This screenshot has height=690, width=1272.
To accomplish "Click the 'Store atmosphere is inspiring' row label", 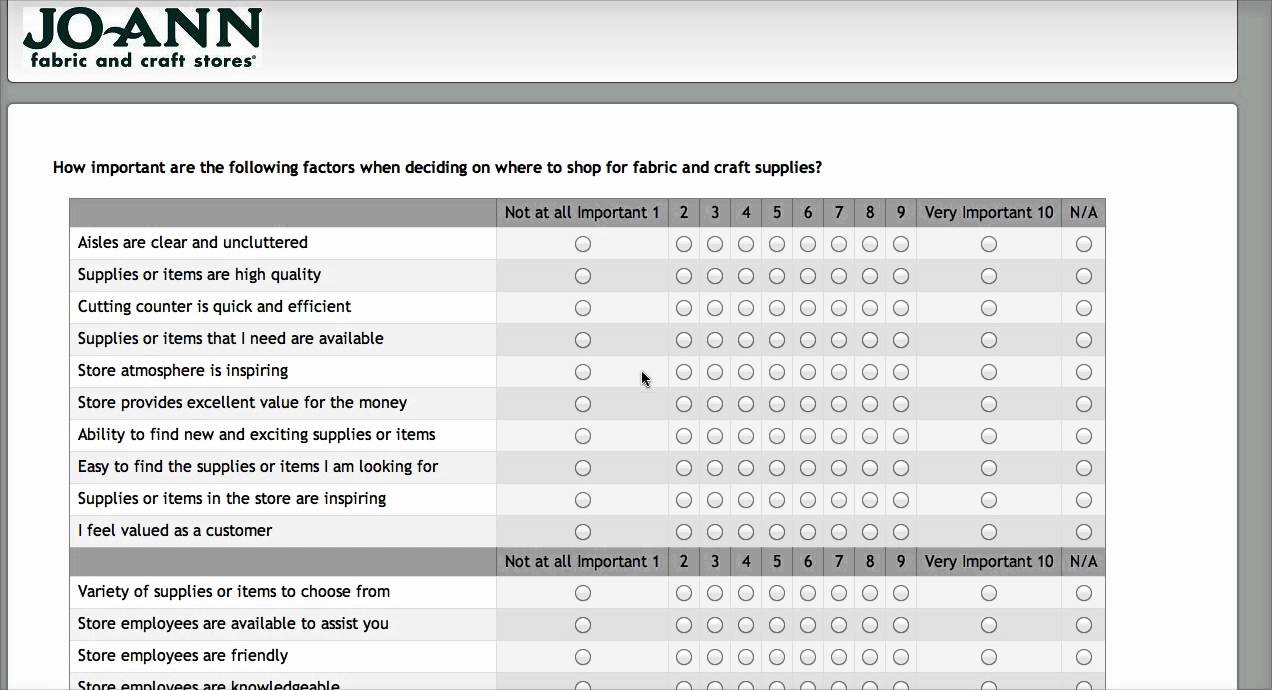I will click(183, 371).
